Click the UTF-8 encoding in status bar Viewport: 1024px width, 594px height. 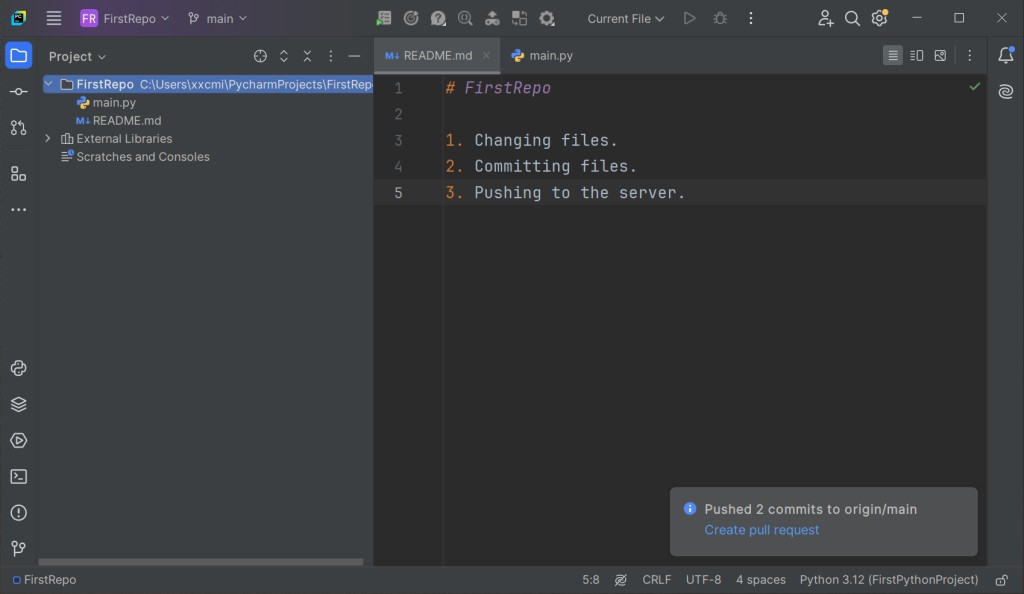703,580
